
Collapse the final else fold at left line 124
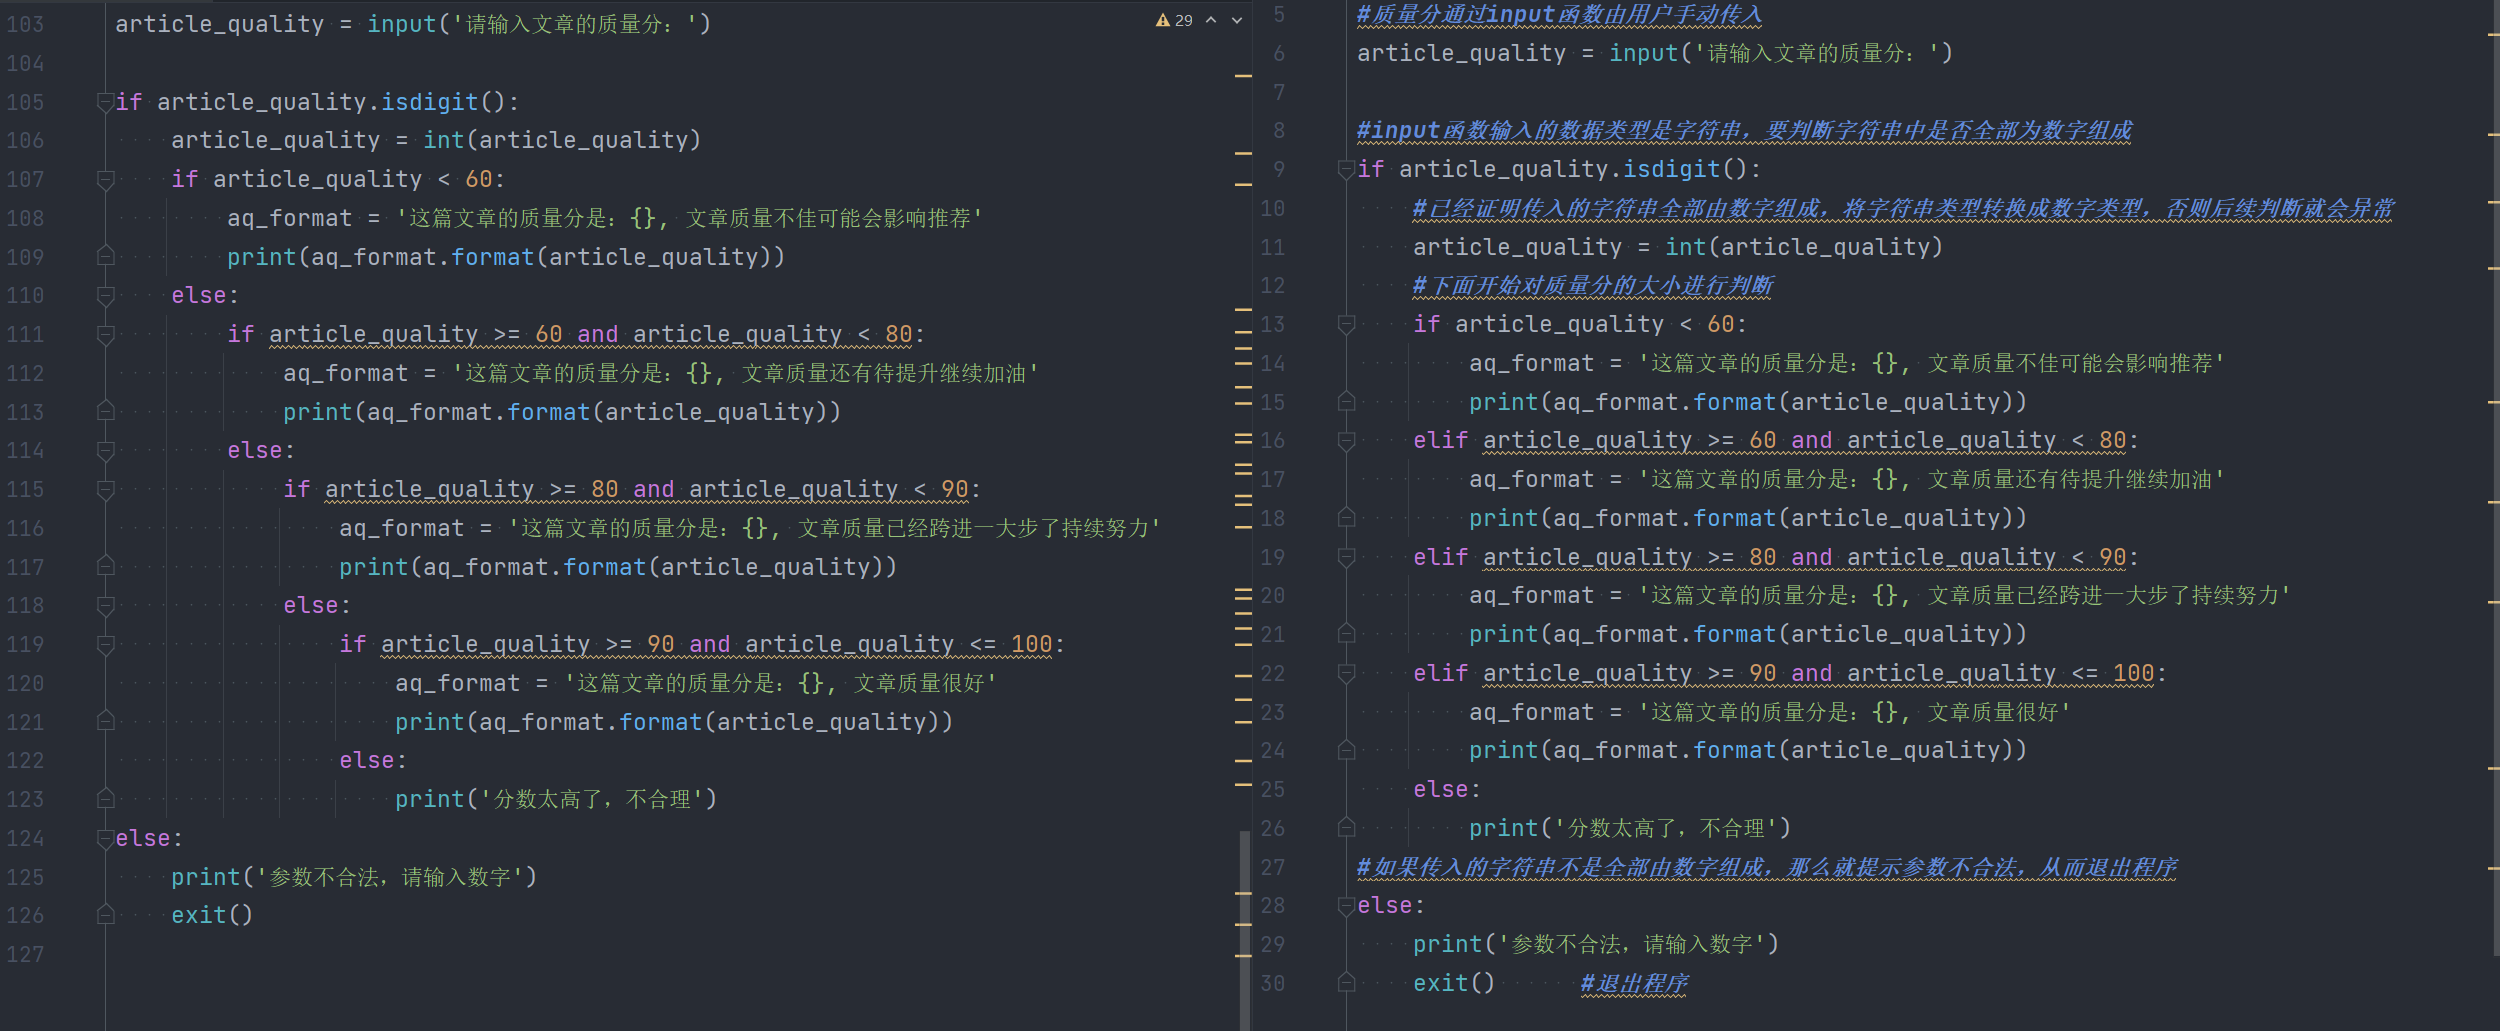point(105,838)
